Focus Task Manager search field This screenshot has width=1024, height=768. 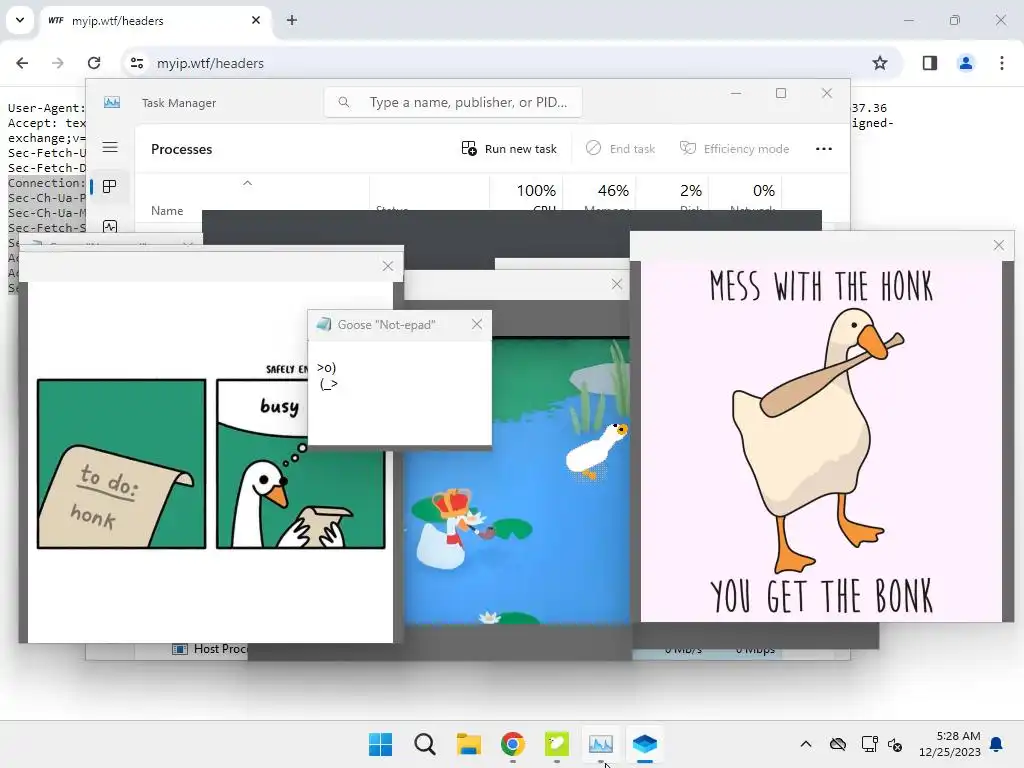pyautogui.click(x=453, y=102)
